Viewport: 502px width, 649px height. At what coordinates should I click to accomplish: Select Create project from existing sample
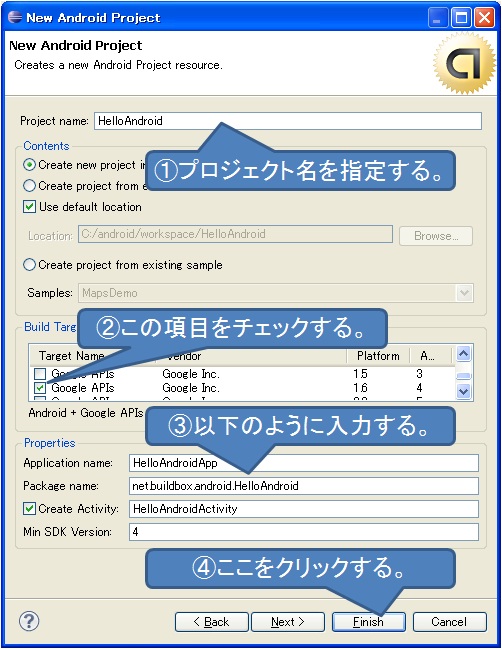click(x=29, y=264)
